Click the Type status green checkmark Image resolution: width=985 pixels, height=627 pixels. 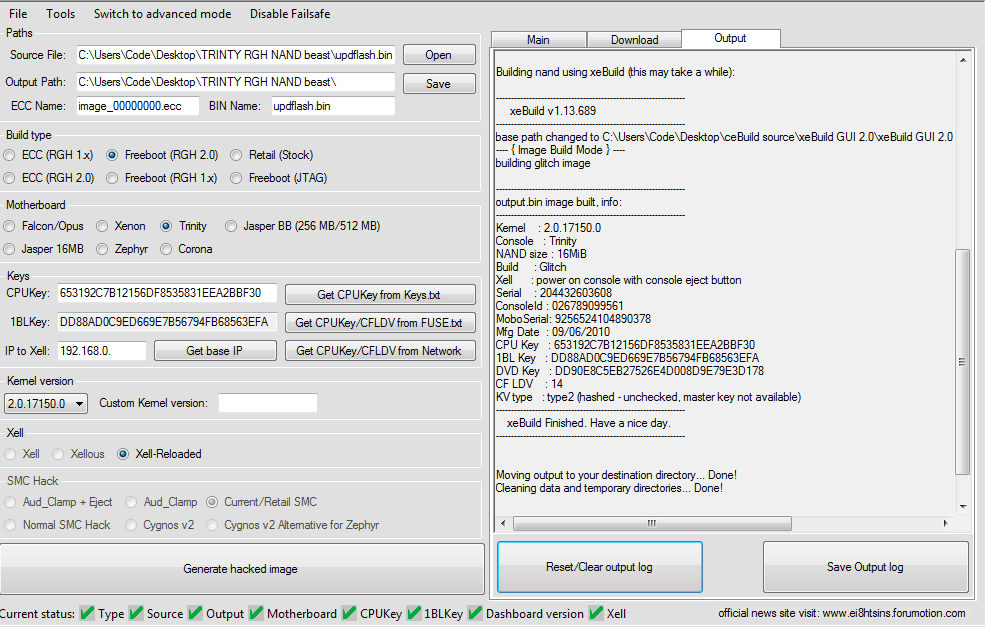pos(87,613)
